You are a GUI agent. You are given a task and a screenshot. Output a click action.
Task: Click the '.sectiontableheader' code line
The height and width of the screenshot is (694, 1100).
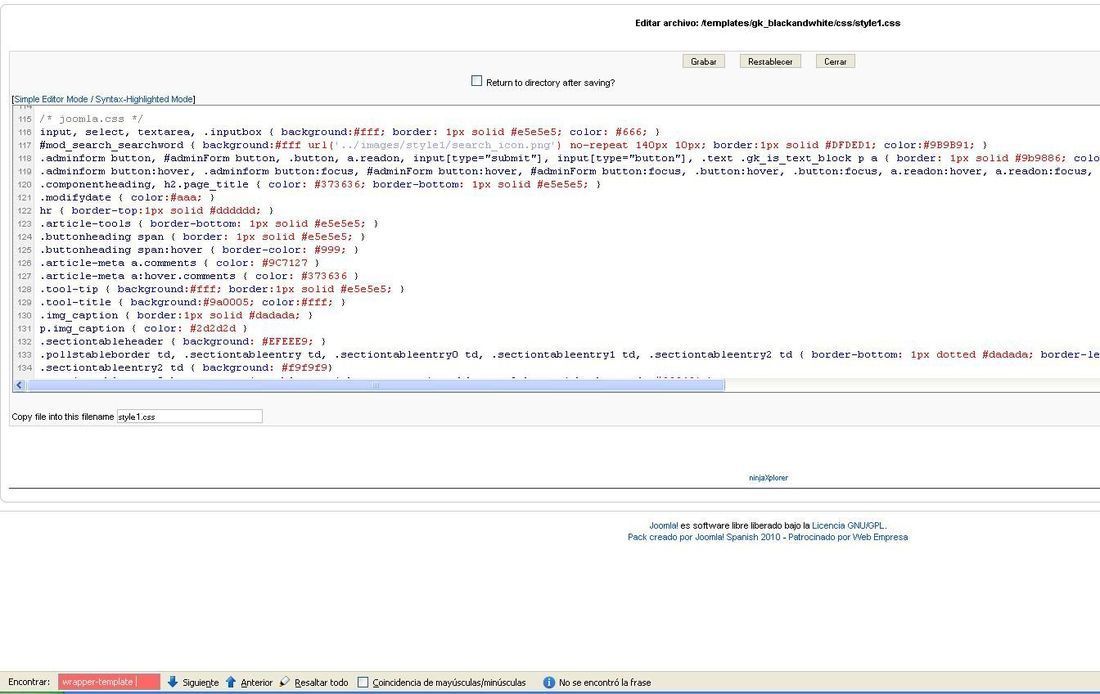pyautogui.click(x=183, y=342)
